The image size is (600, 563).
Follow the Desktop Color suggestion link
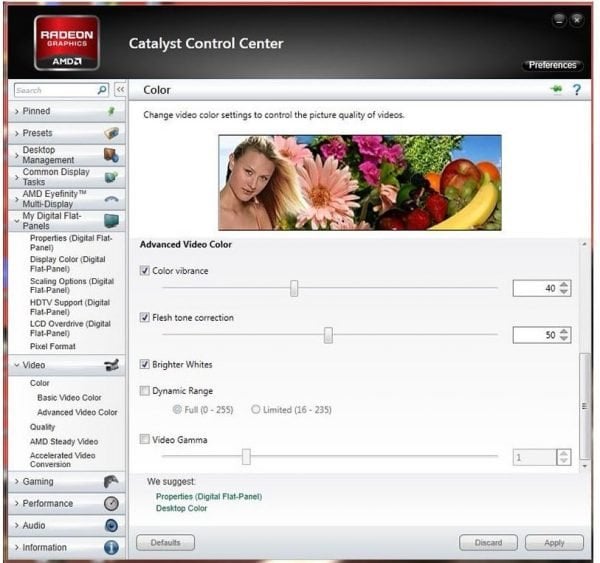(x=181, y=508)
